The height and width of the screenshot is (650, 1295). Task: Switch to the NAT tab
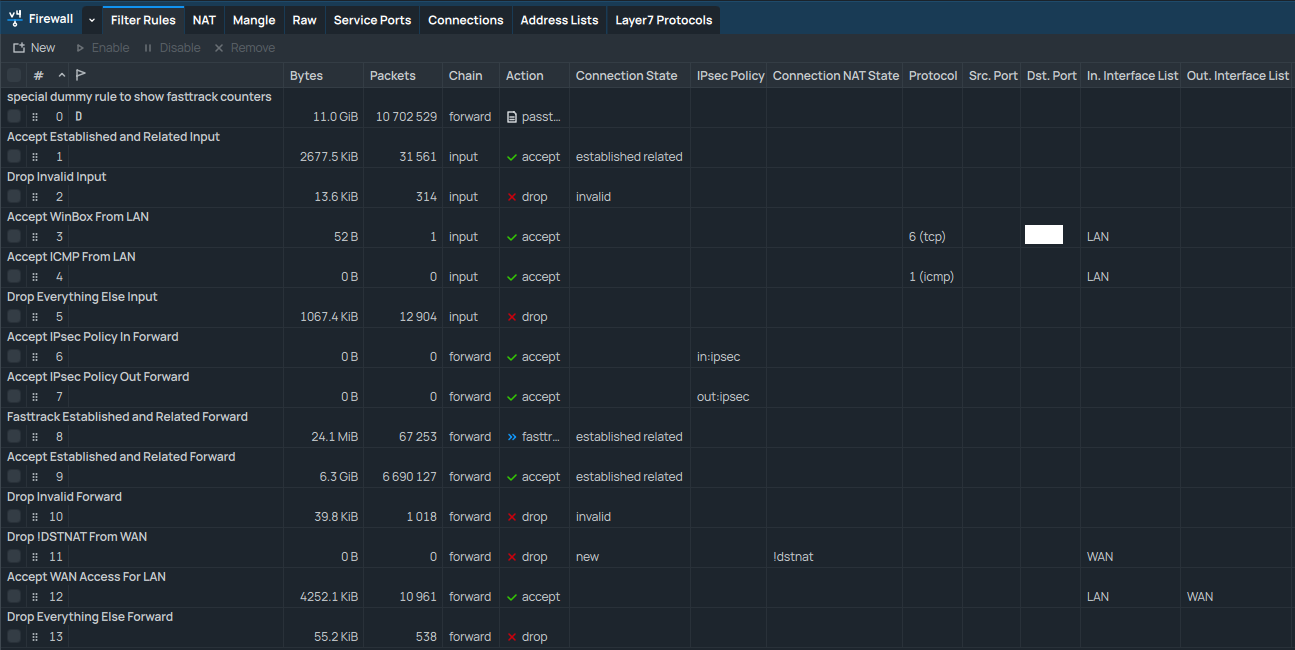coord(204,20)
